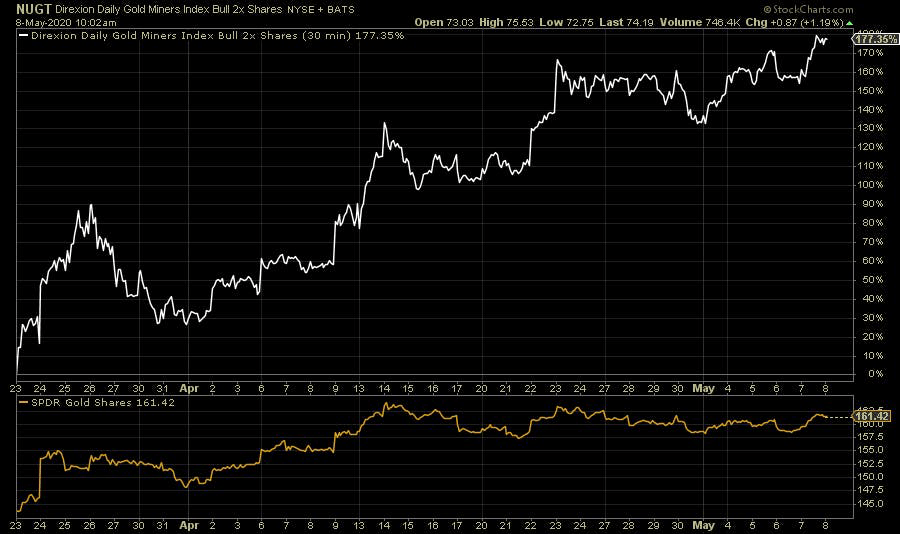
Task: Click the 'SPDR Gold Shares 161.42' legend
Action: tap(103, 403)
